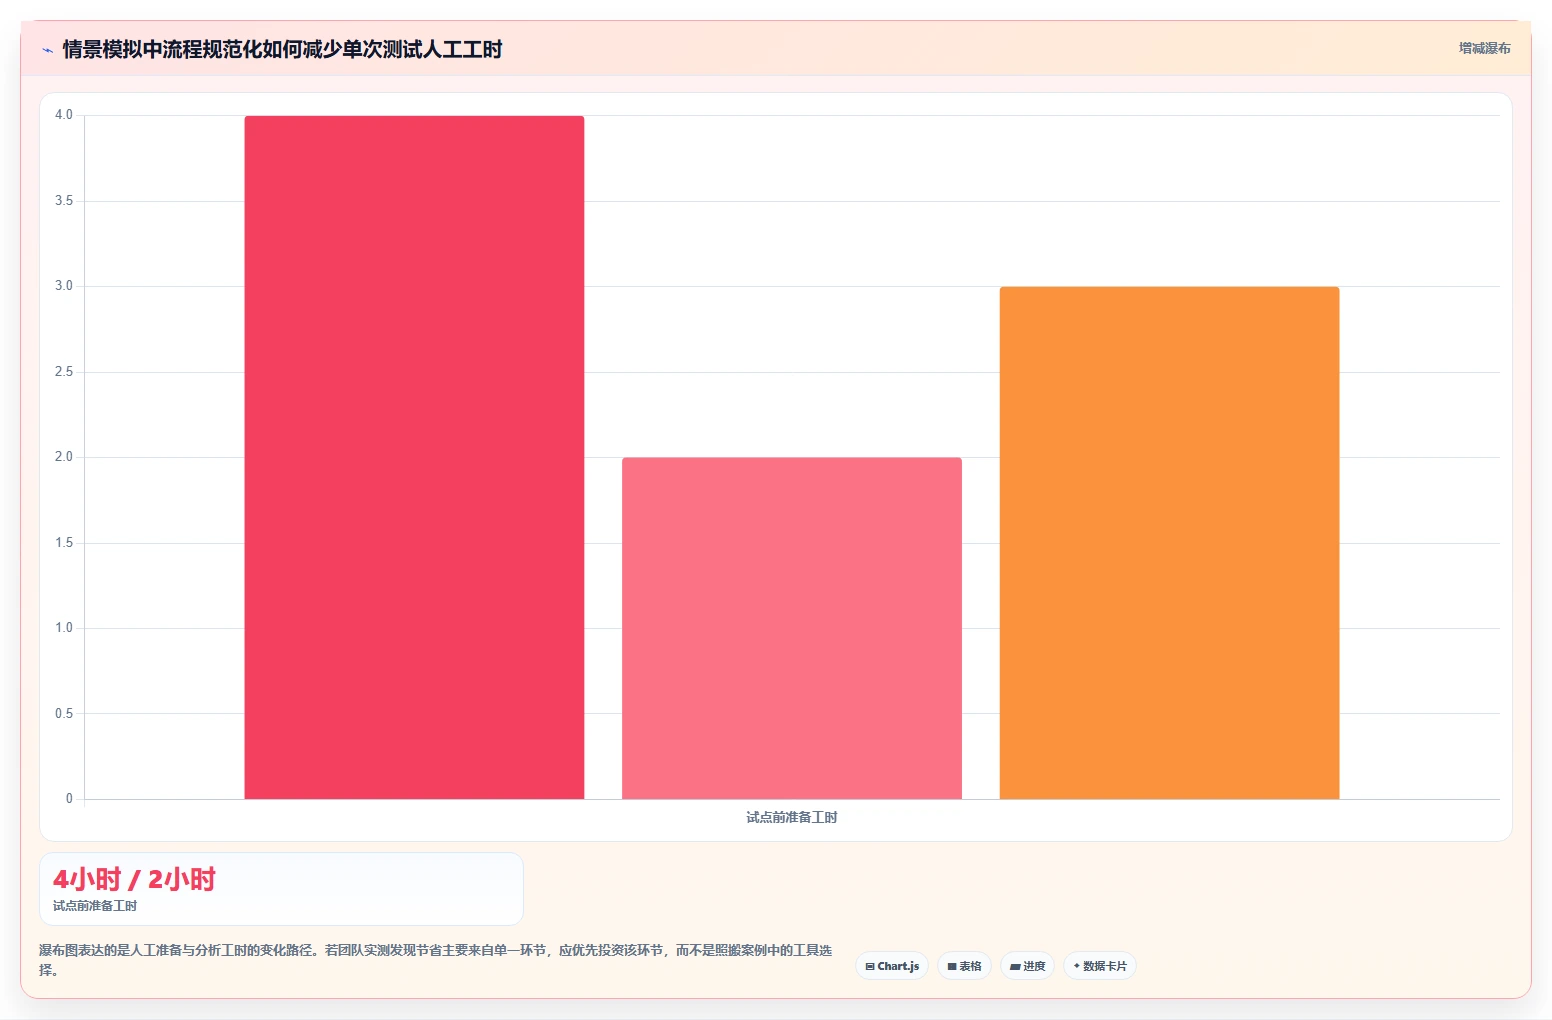Click the chart title 情景模拟中流程规范化如何减少单次测试人工工时

click(282, 49)
